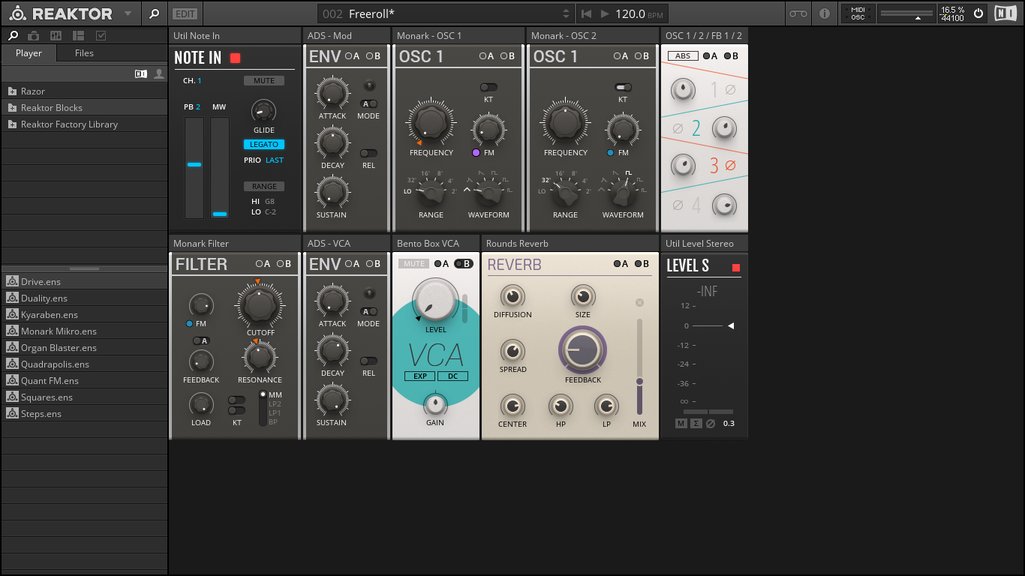Toggle the KT switch on Monark OSC 1
The height and width of the screenshot is (576, 1025).
pos(488,87)
